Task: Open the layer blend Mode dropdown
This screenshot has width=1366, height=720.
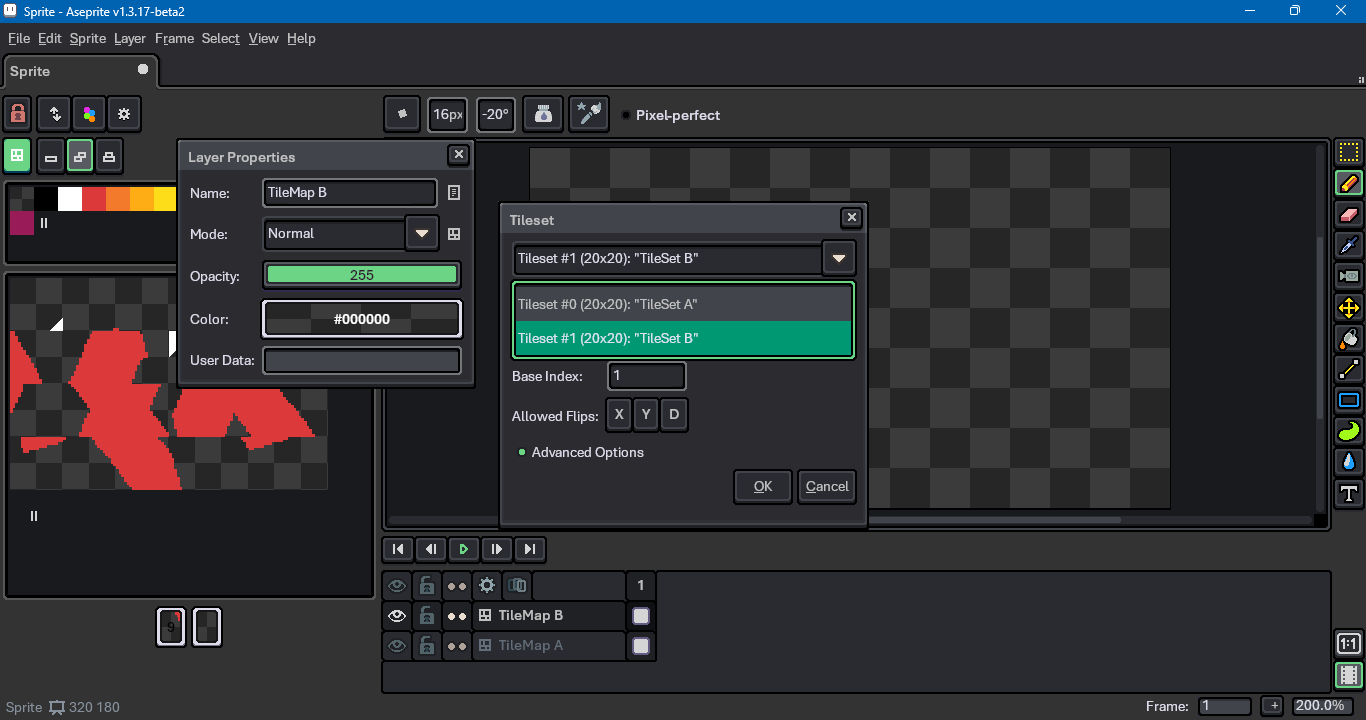Action: (x=422, y=234)
